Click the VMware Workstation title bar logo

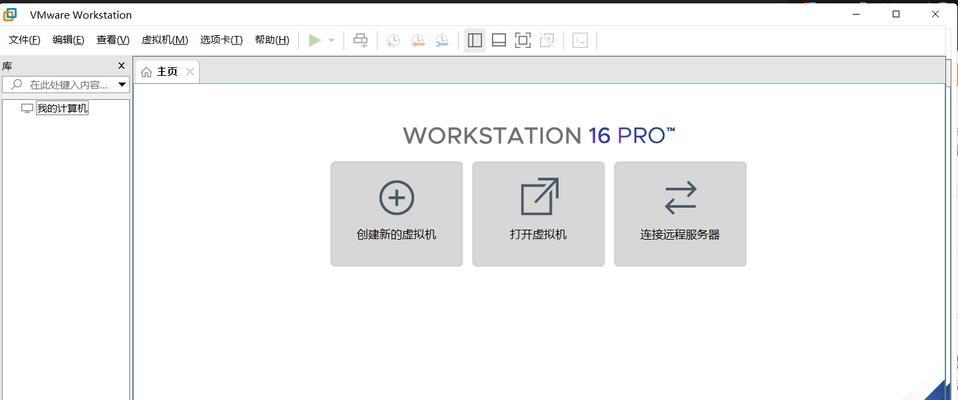pos(10,14)
